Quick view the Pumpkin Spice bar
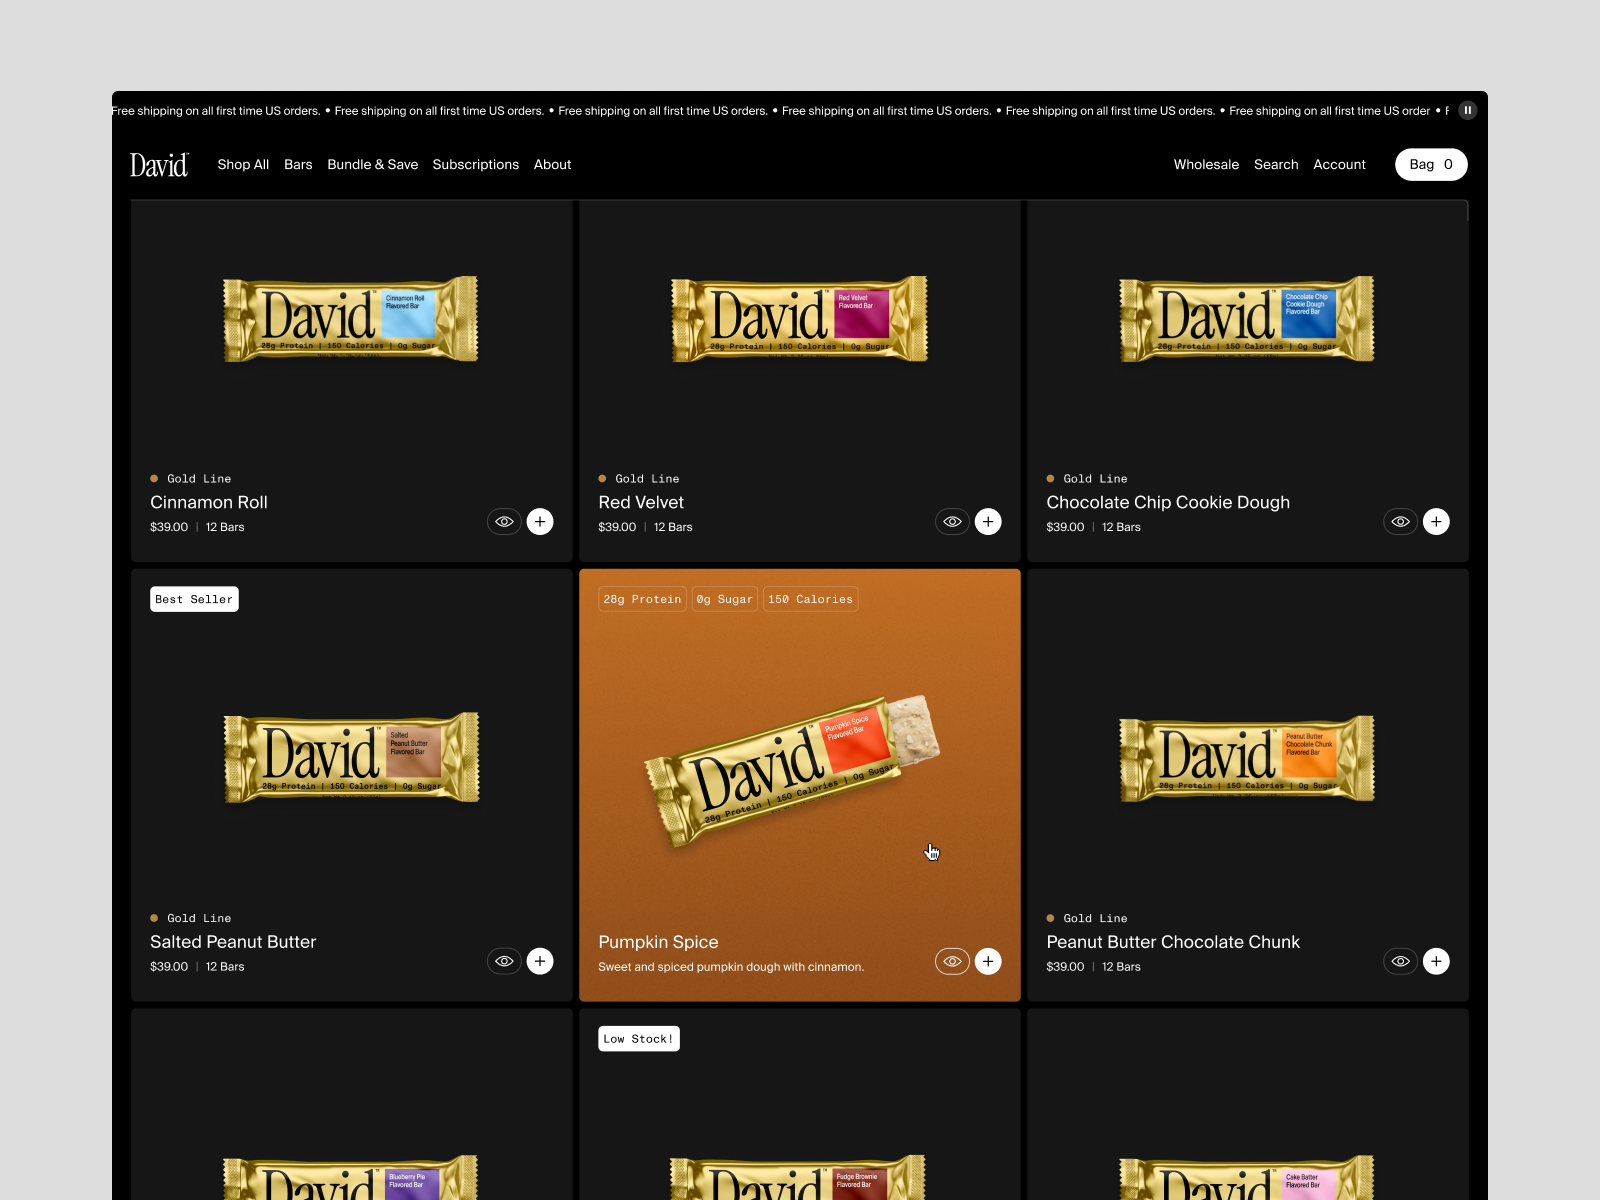 pos(952,961)
